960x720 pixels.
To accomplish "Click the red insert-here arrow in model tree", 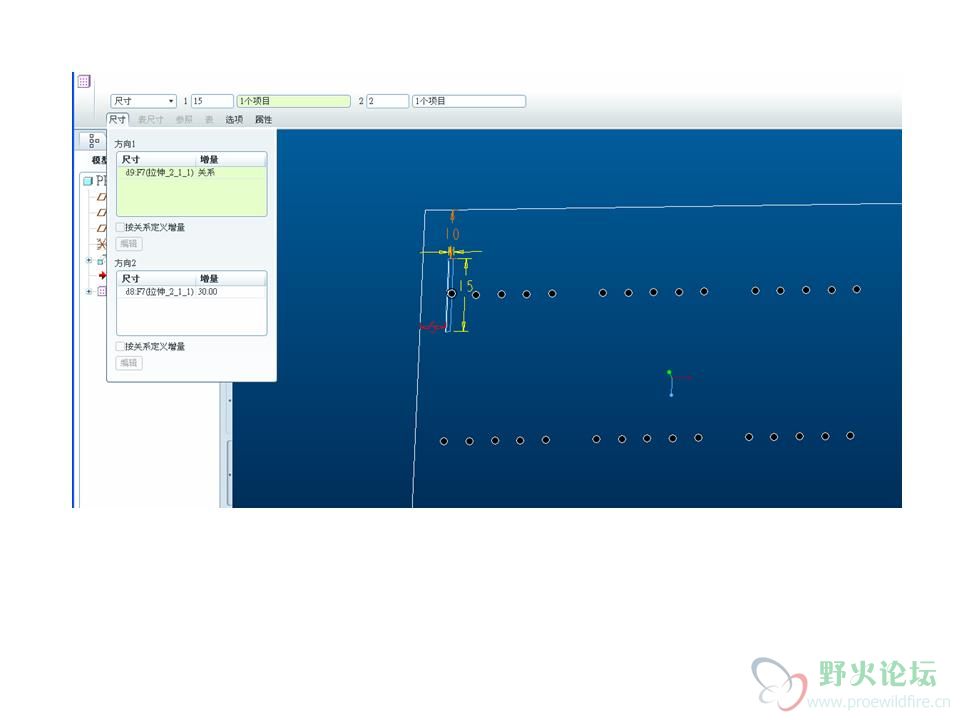I will coord(102,276).
